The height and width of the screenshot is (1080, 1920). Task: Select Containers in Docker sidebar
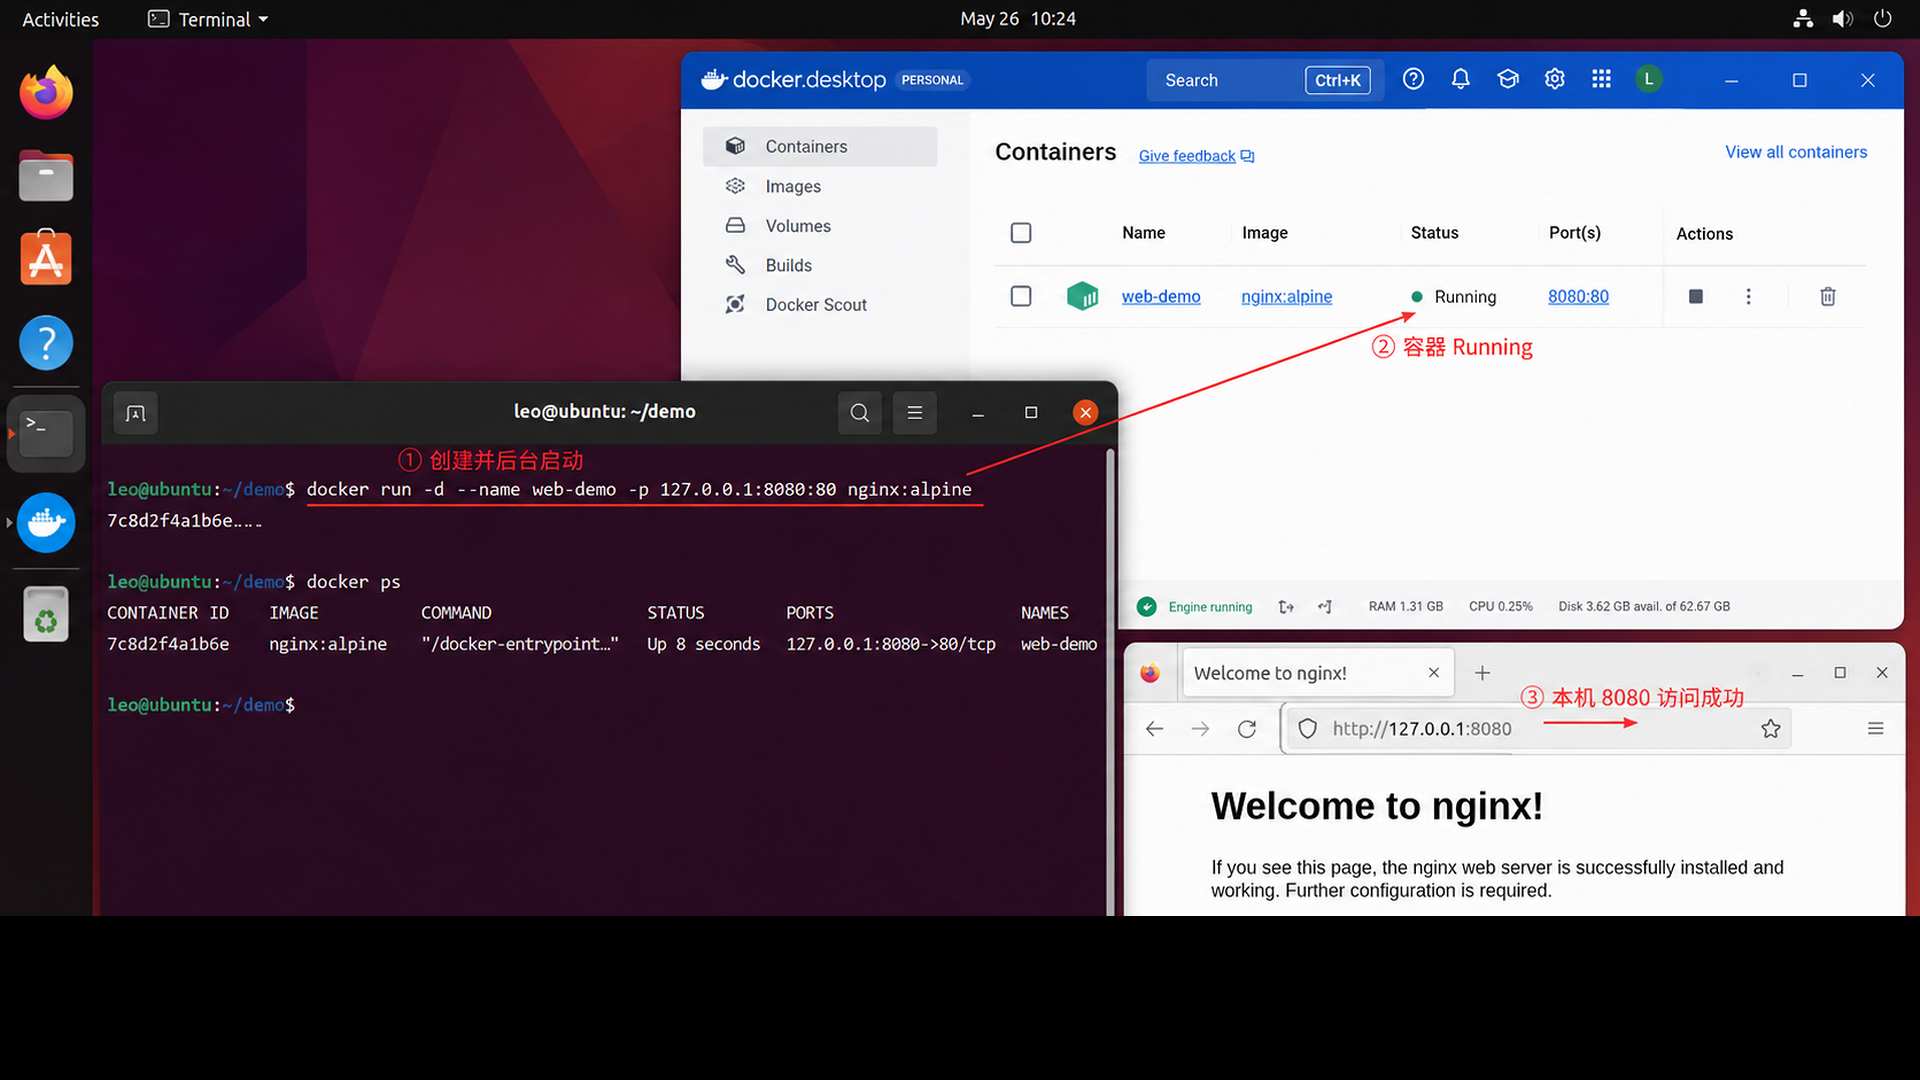point(820,146)
